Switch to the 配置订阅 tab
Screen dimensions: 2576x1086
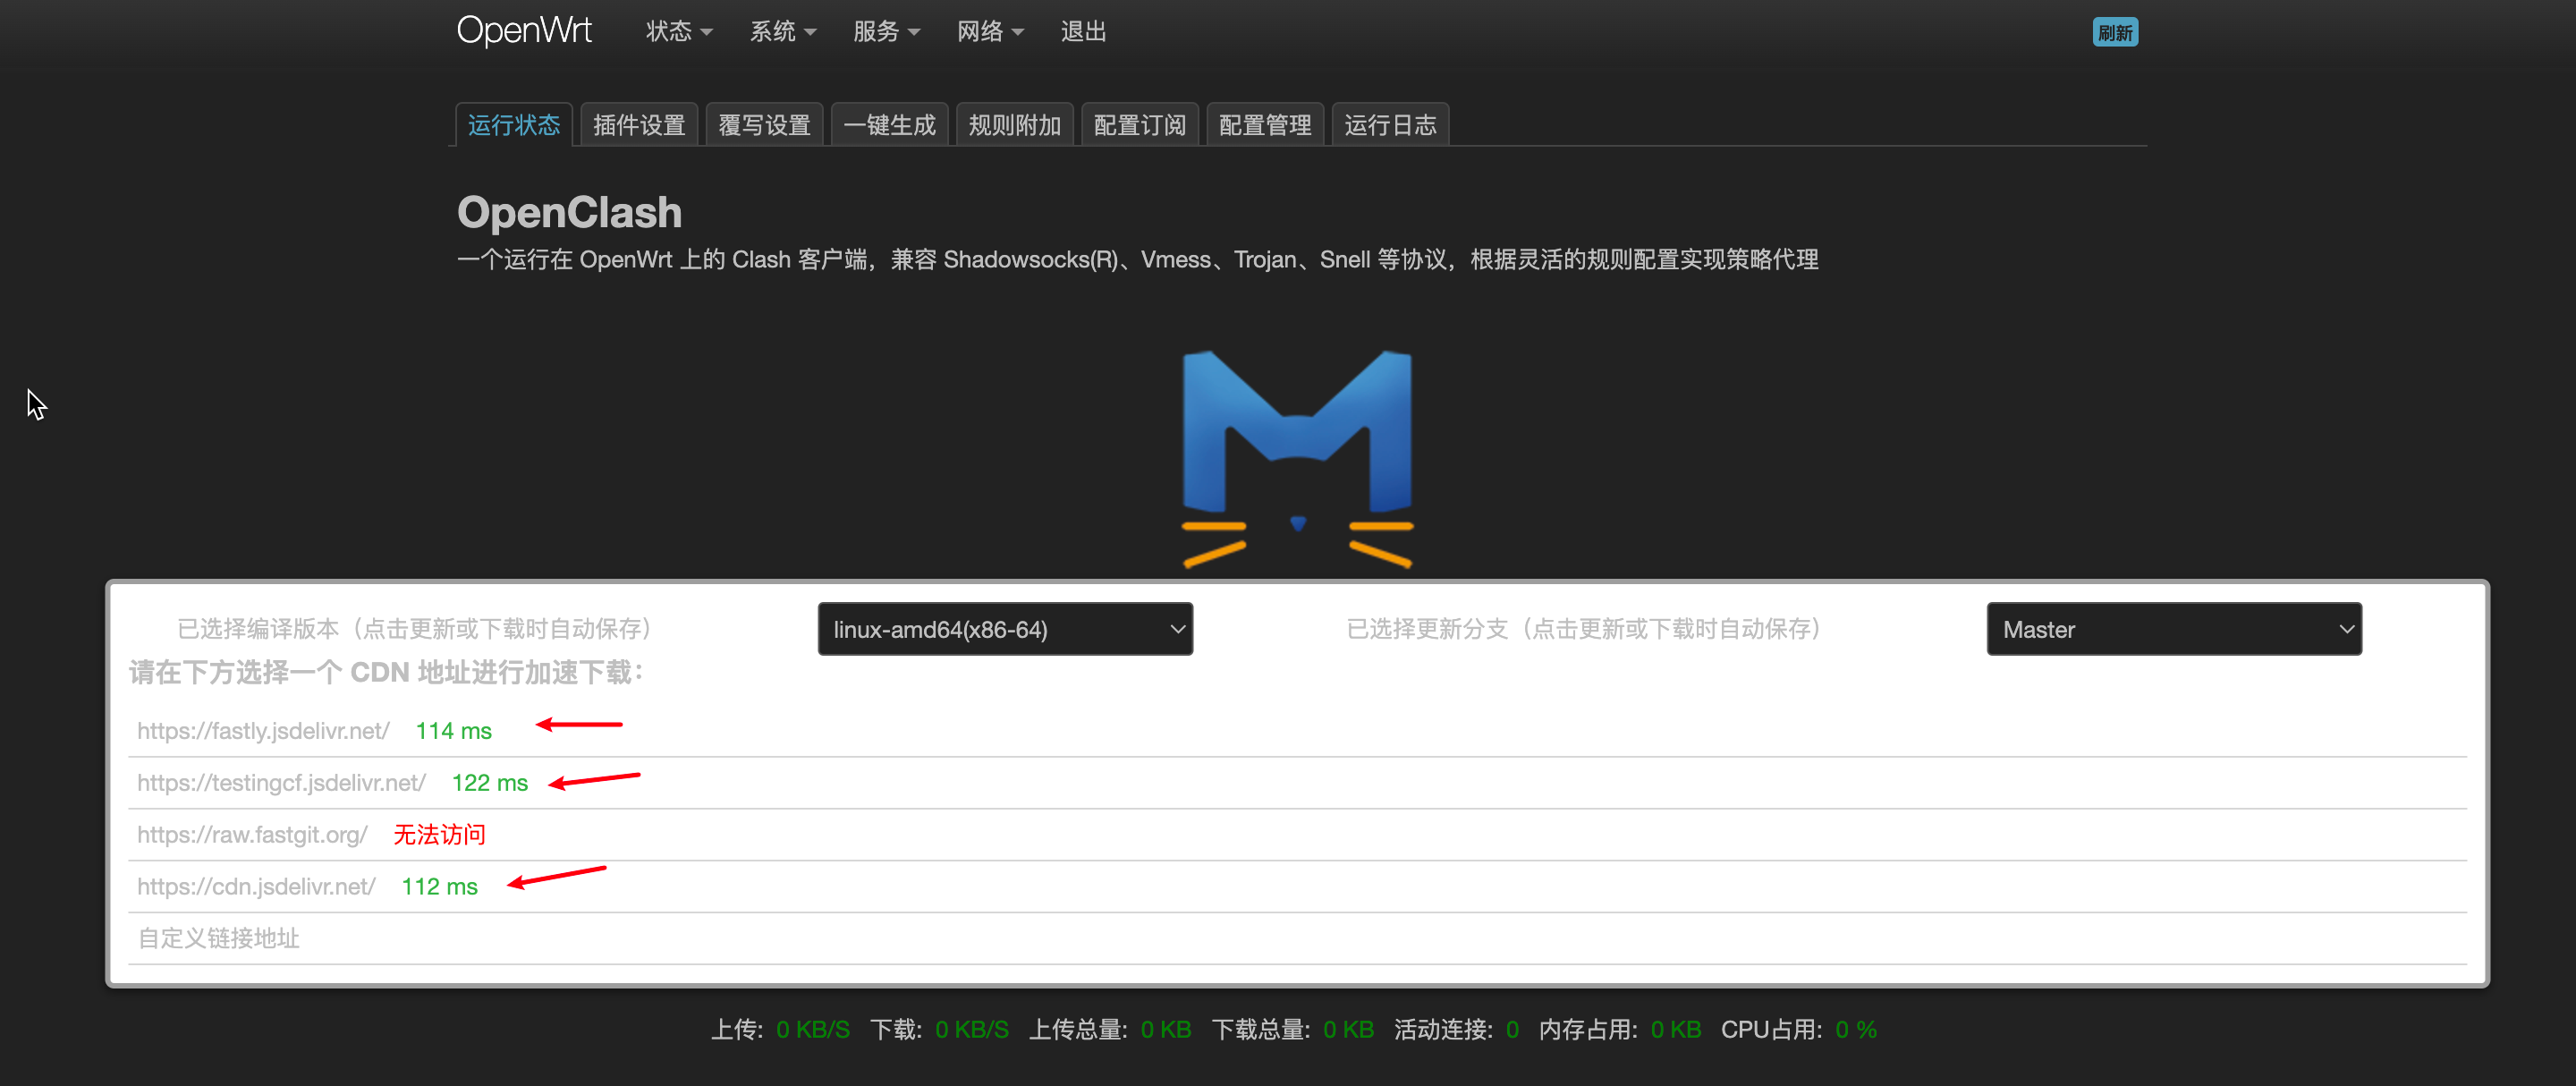[1139, 124]
